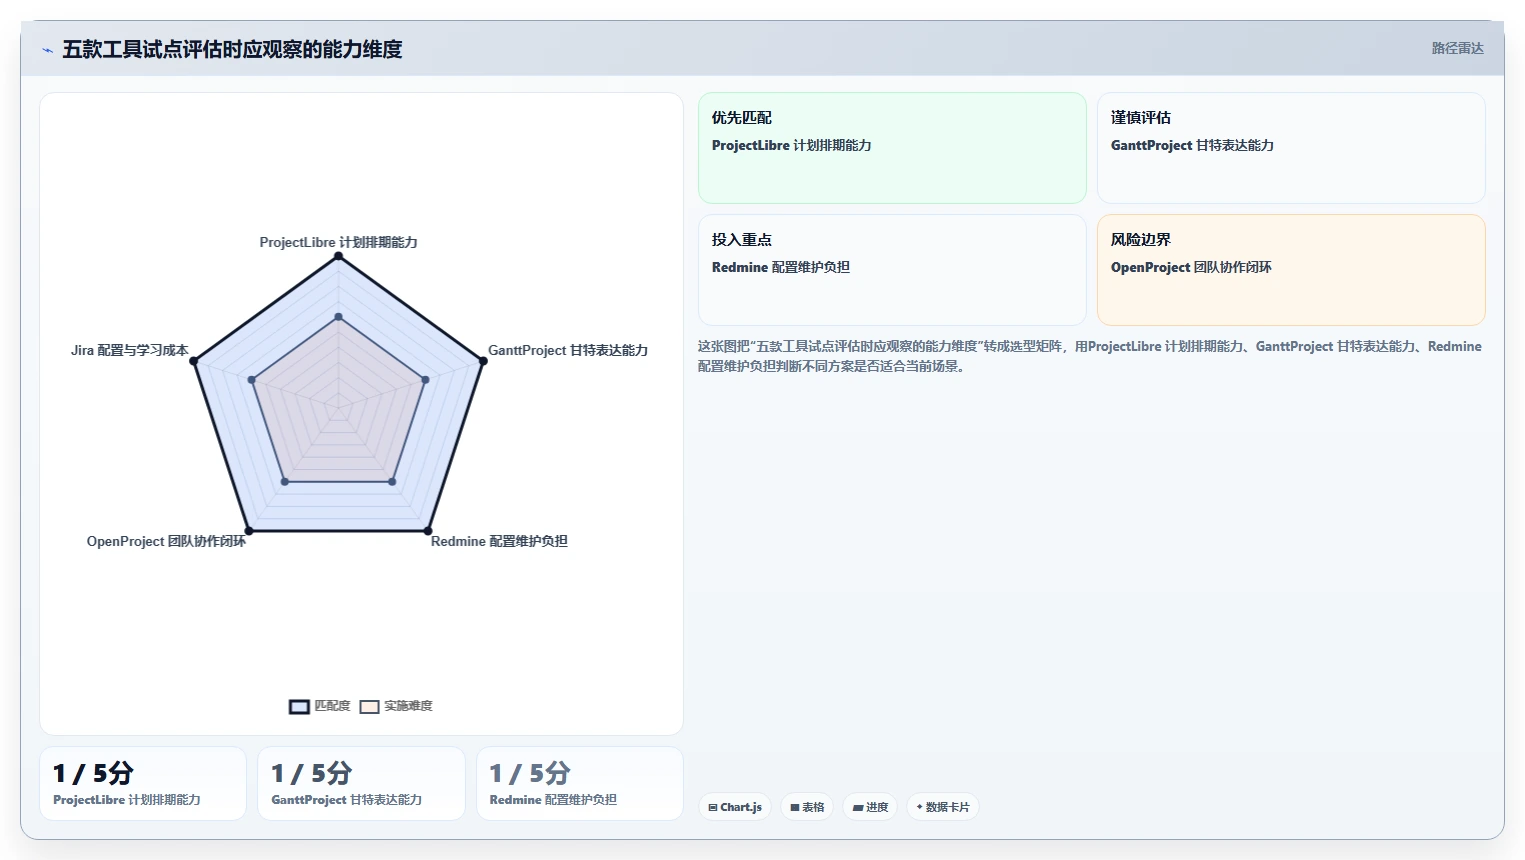The height and width of the screenshot is (860, 1525).
Task: Click the 实施难度 legend color box
Action: tap(370, 707)
